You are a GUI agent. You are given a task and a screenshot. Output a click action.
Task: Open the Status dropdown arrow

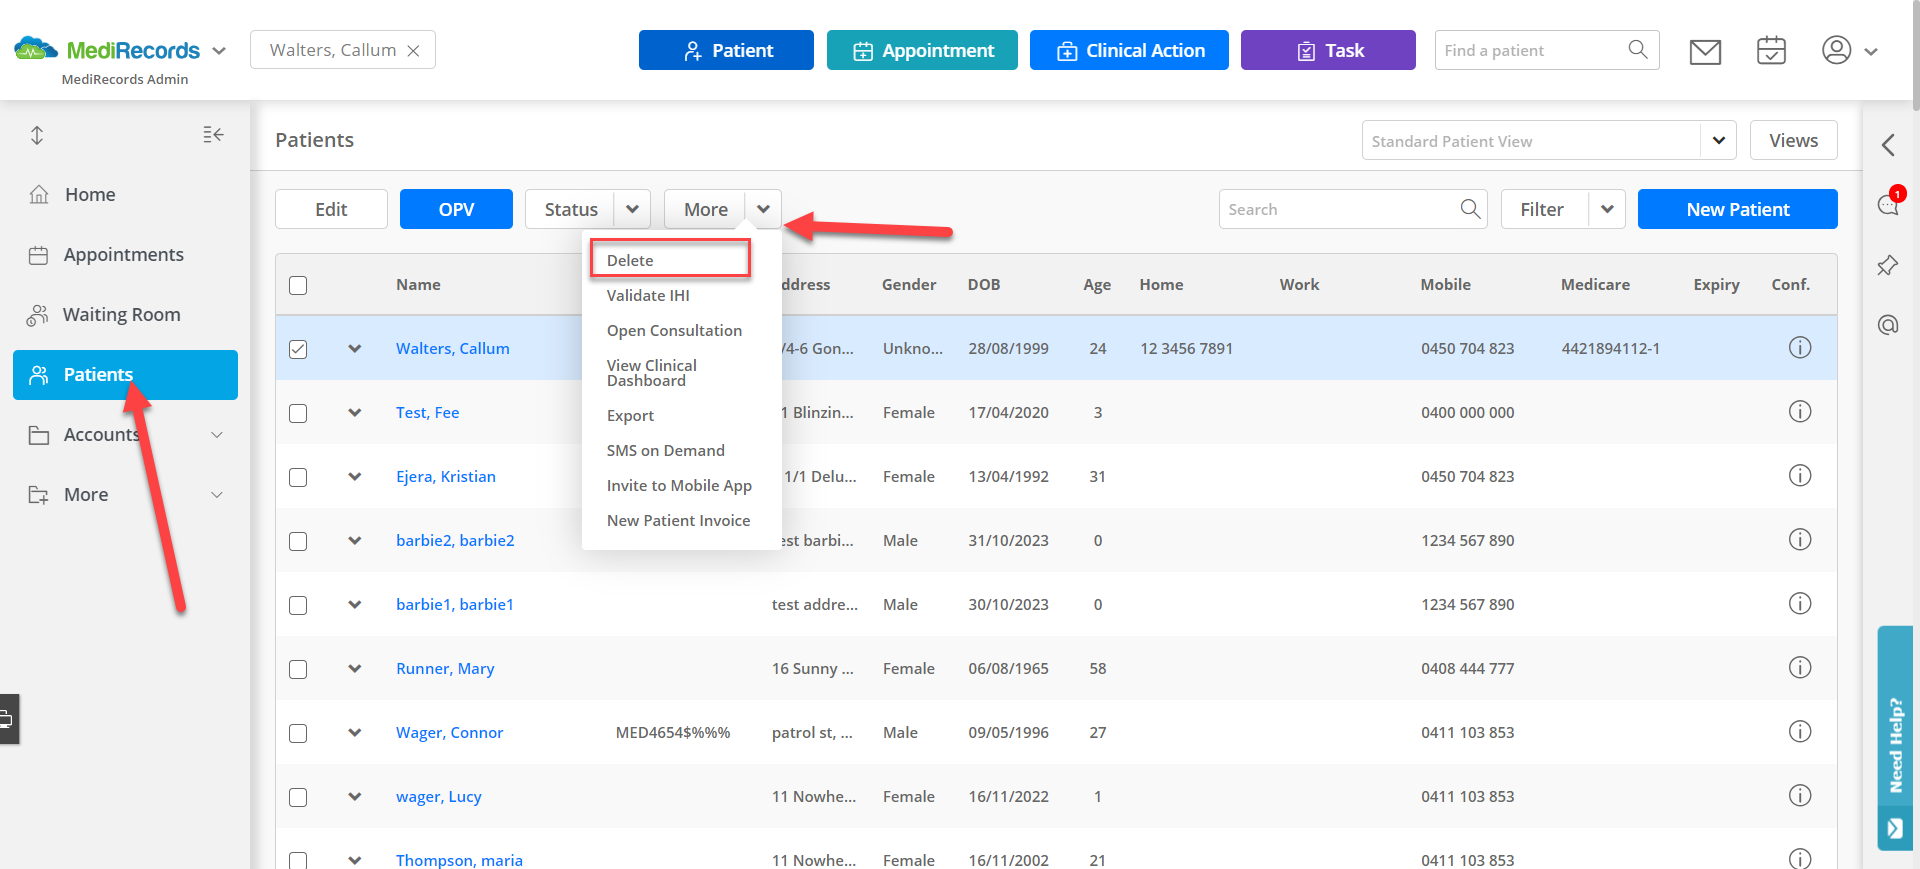pyautogui.click(x=632, y=209)
